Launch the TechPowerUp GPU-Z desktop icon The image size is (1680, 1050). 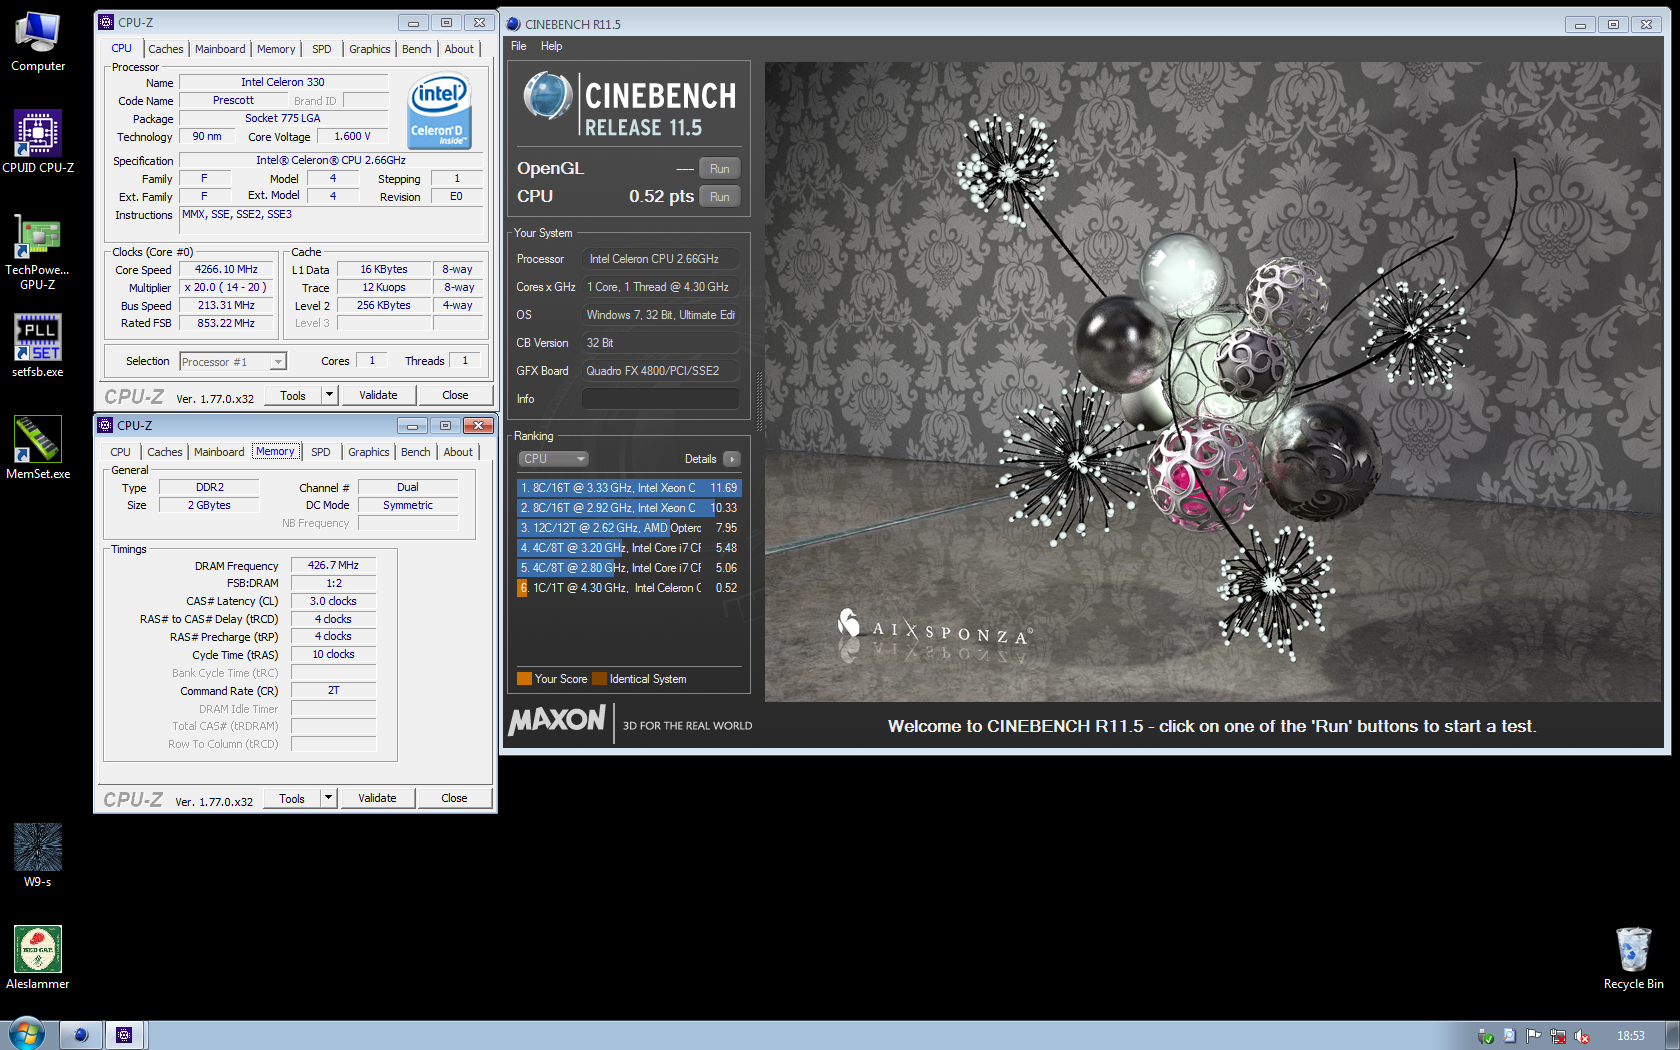coord(38,252)
